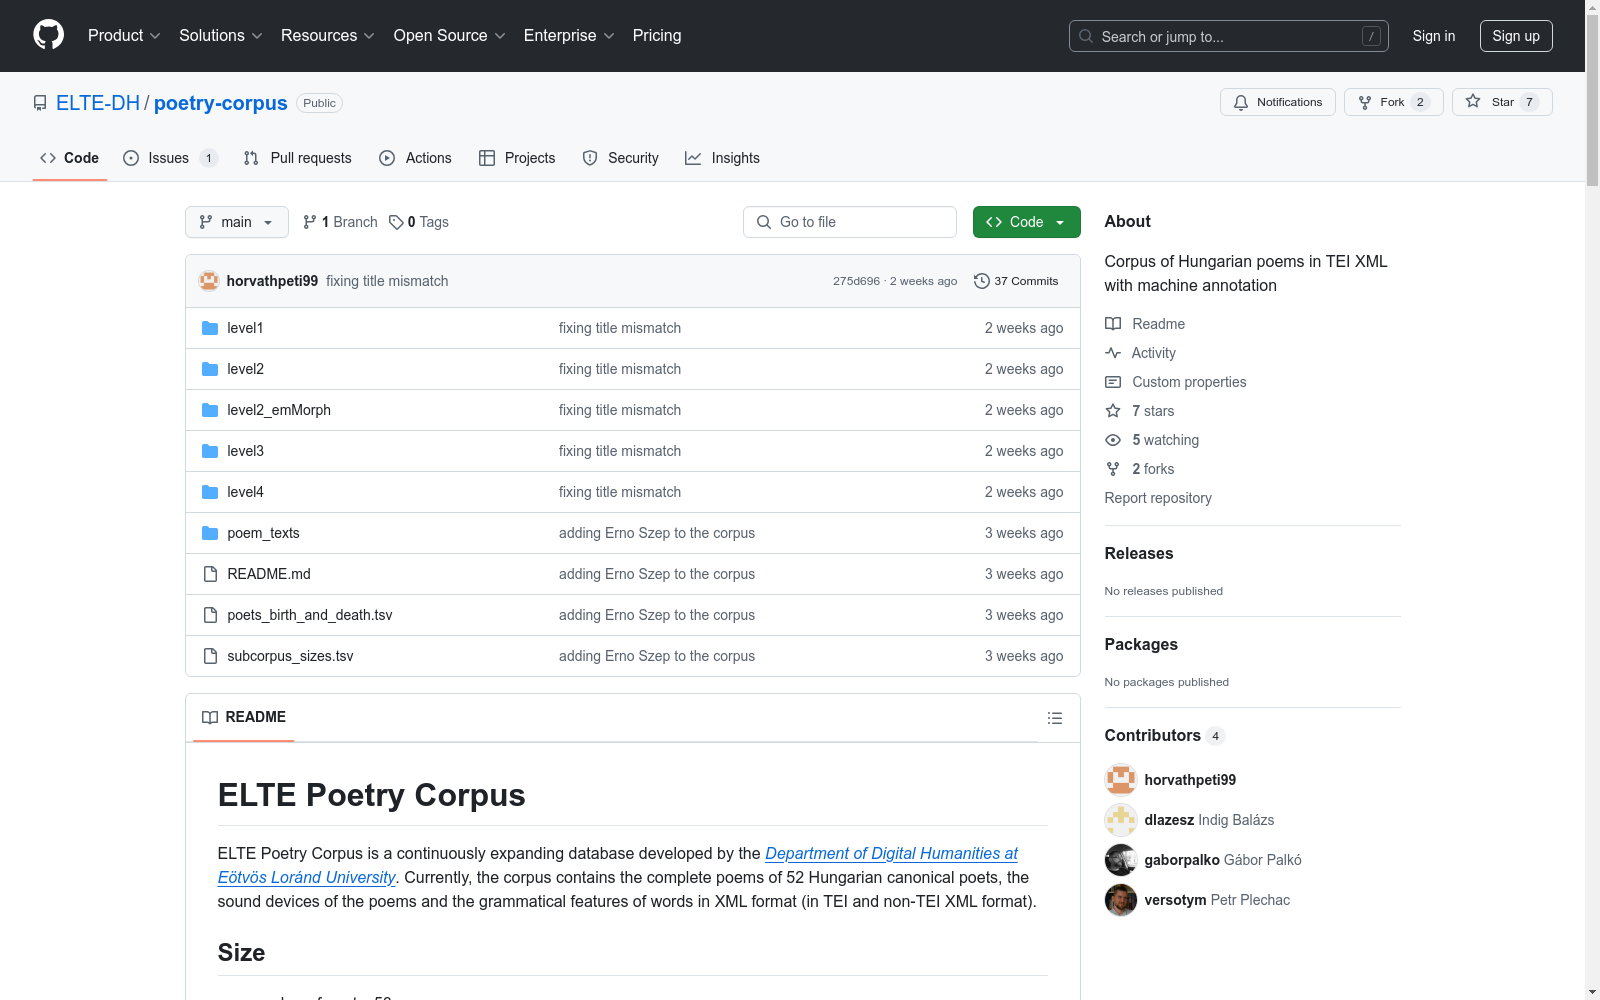Click the Notifications button
Screen dimensions: 1600x1000
pos(1278,102)
